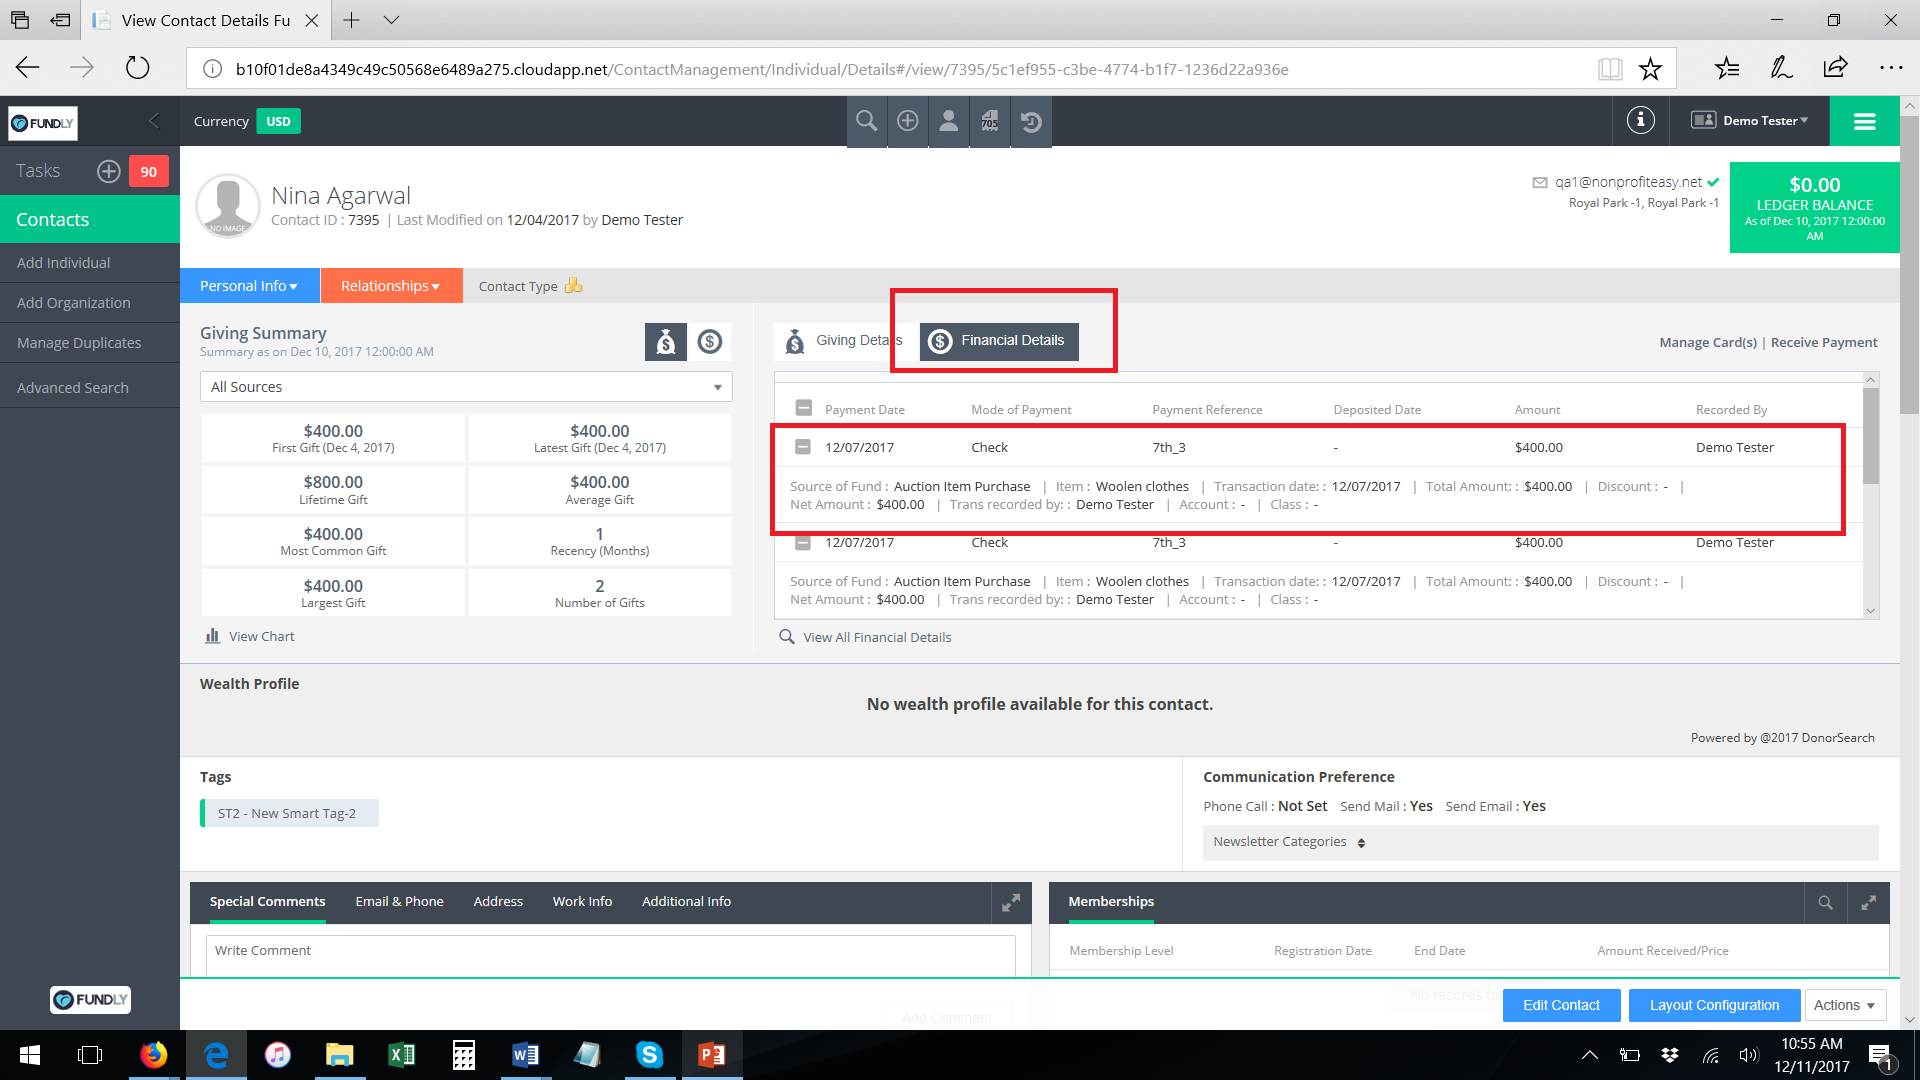Open Add Organization in sidebar
This screenshot has height=1080, width=1920.
click(x=90, y=303)
